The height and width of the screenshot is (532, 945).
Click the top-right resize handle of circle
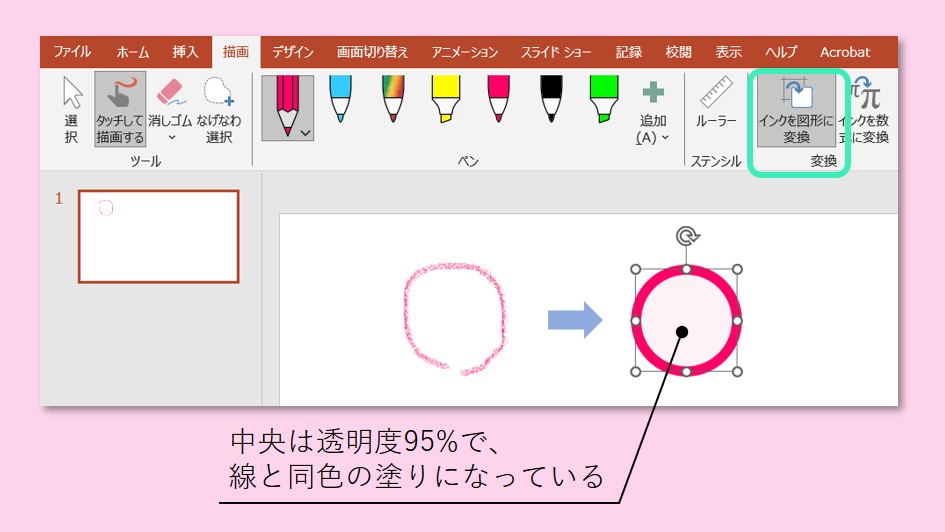point(737,269)
